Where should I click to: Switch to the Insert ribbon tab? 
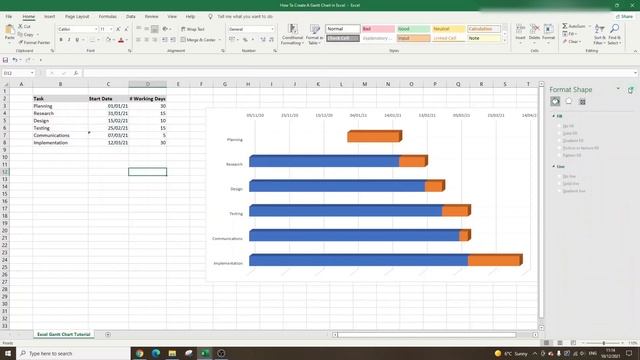click(x=49, y=16)
